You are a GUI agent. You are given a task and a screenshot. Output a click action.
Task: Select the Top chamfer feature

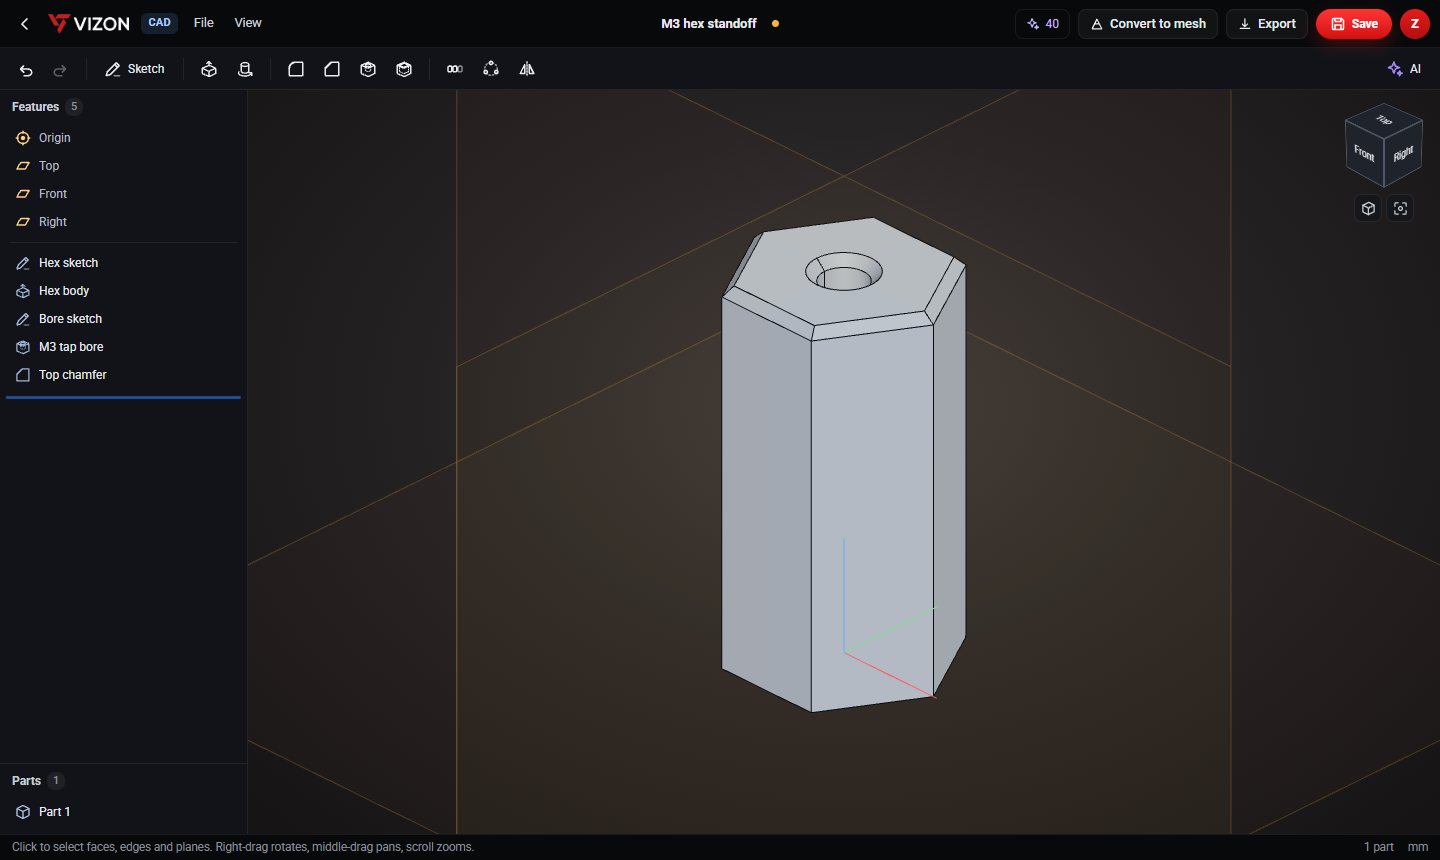pyautogui.click(x=123, y=375)
